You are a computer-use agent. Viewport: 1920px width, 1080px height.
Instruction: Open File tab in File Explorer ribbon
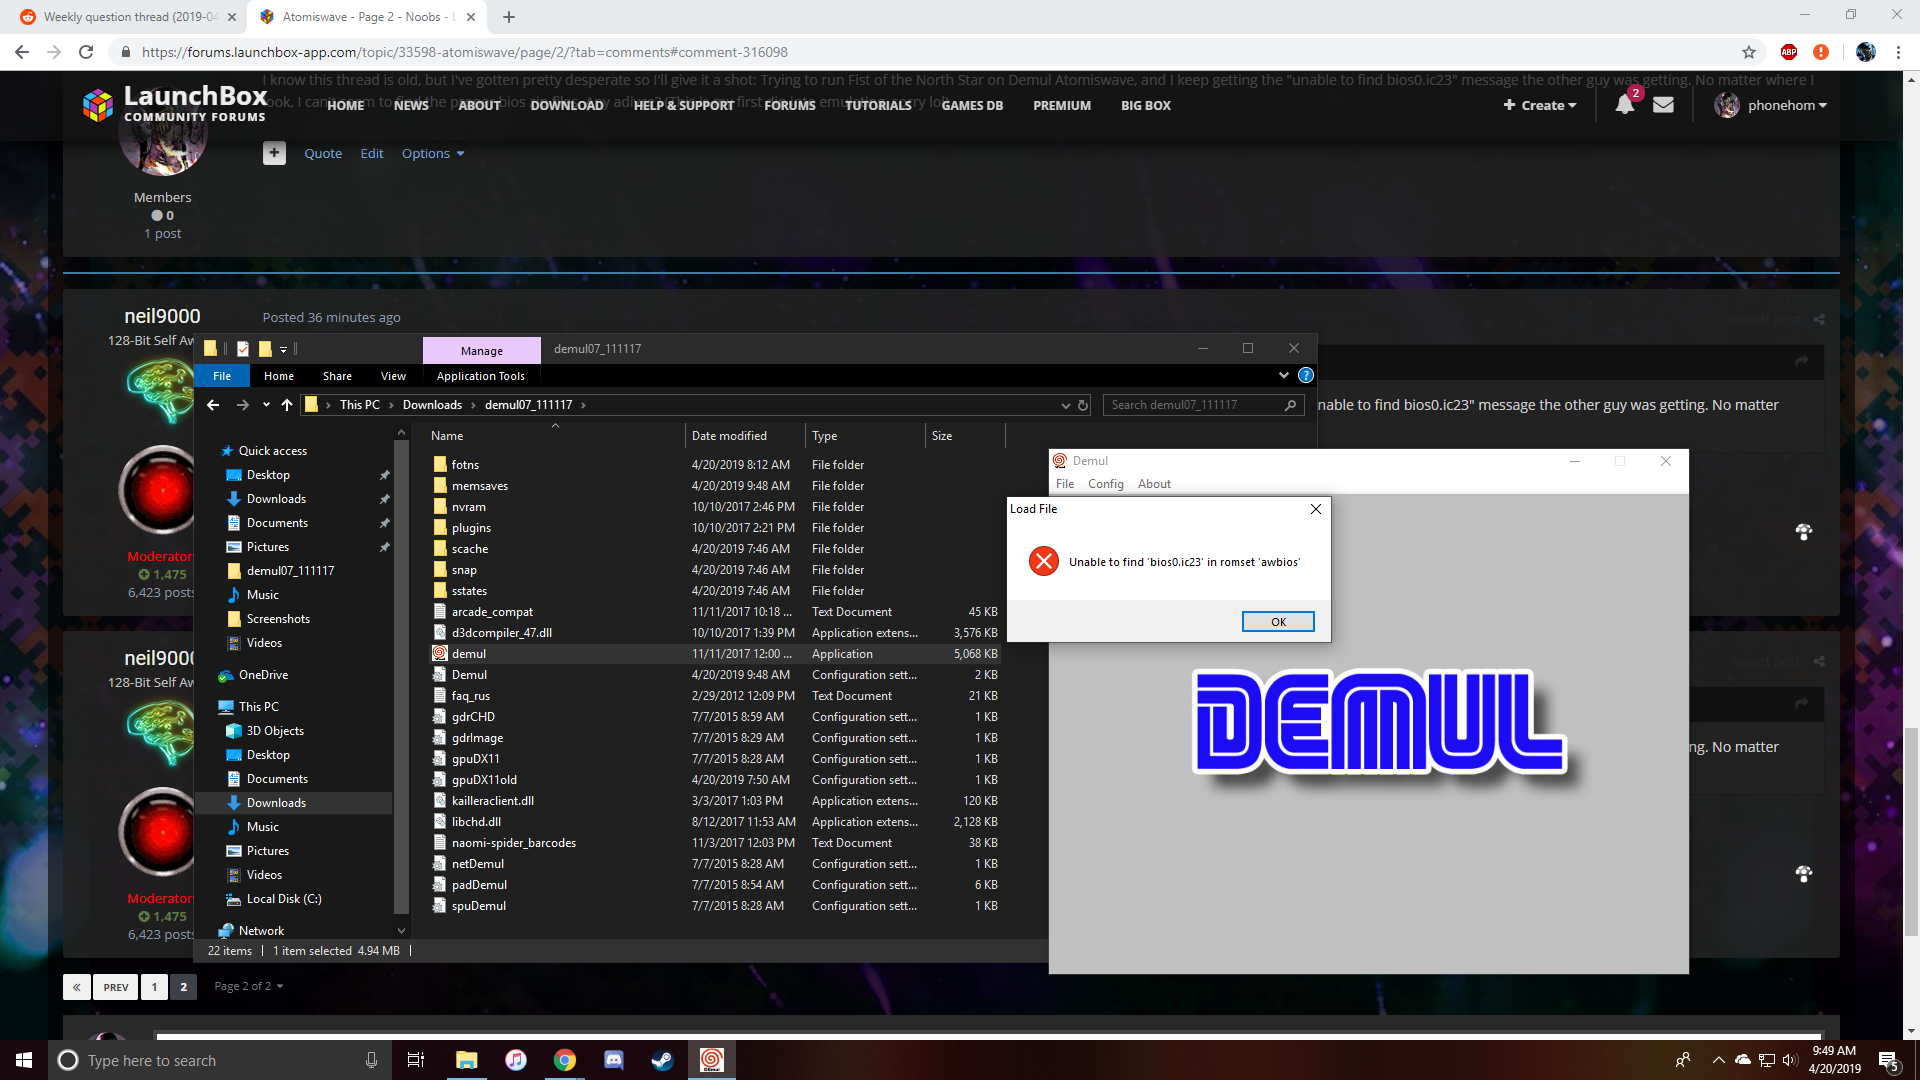[222, 376]
